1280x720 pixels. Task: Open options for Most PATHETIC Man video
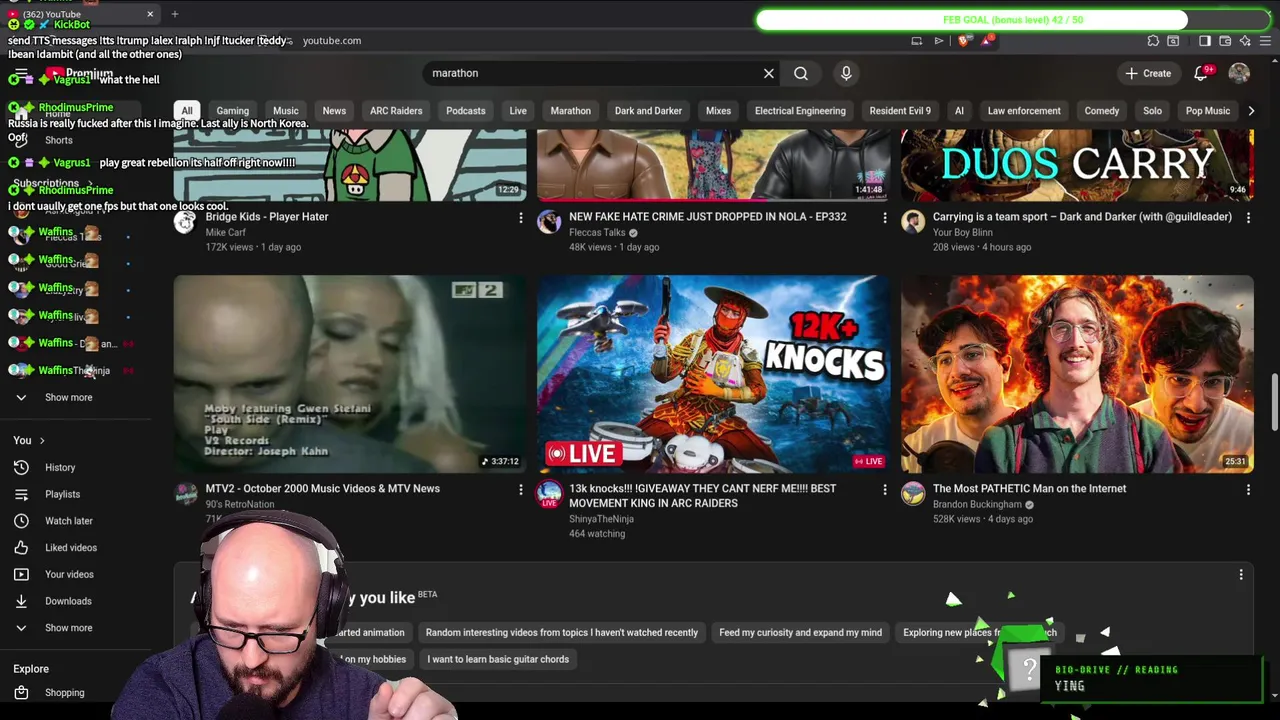[x=1248, y=489]
